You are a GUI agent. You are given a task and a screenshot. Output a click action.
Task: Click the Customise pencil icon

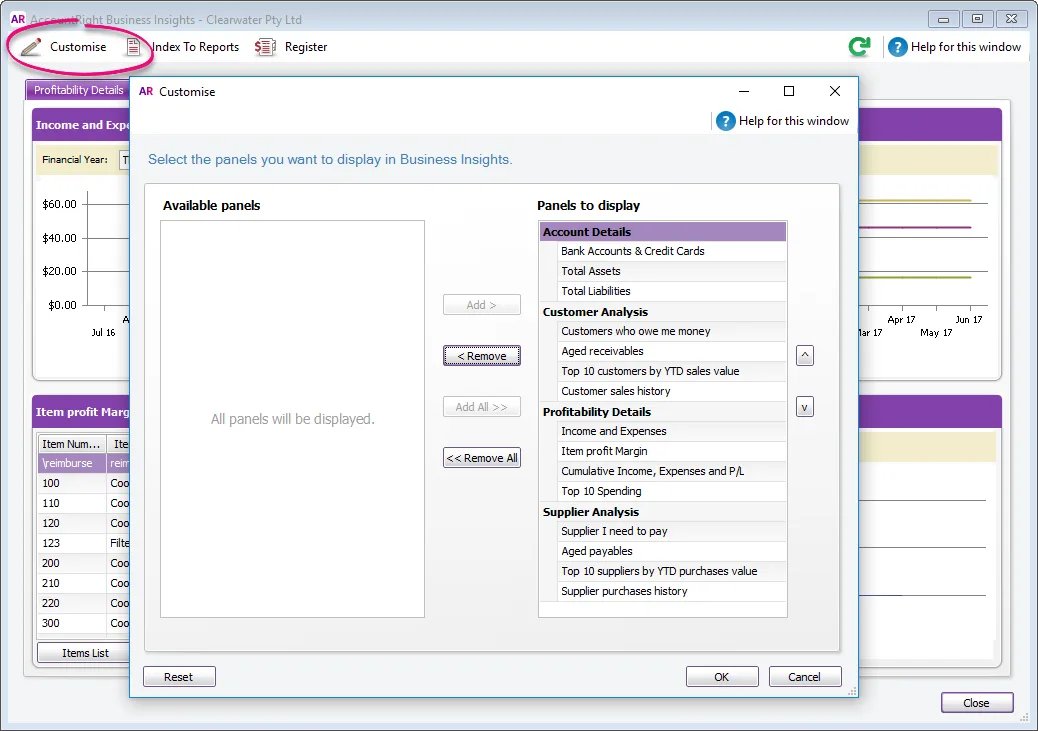[30, 47]
